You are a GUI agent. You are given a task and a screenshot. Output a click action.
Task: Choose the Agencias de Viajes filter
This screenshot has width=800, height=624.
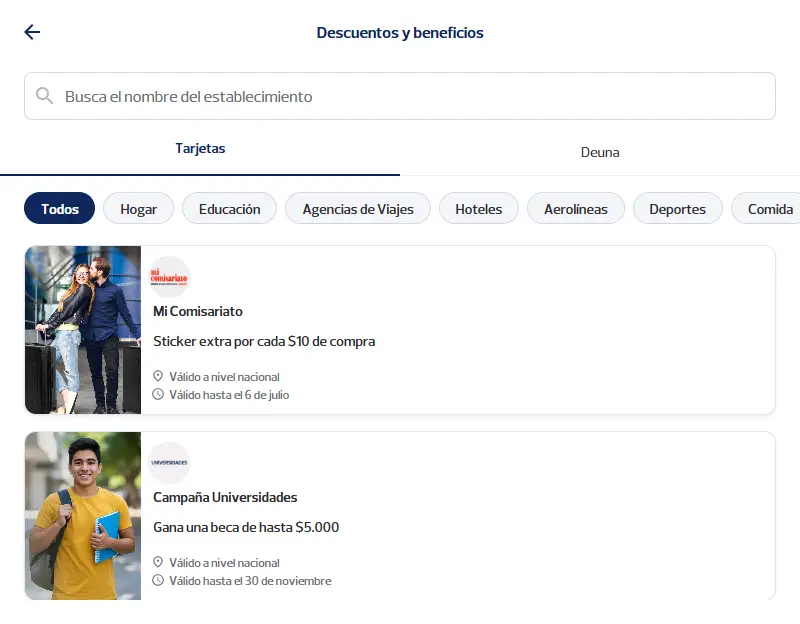point(358,208)
